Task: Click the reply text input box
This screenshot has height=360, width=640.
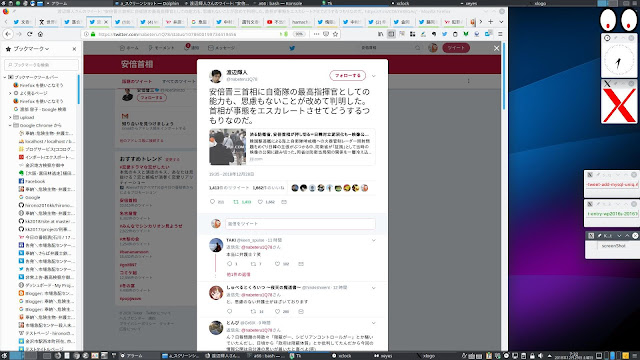Action: pyautogui.click(x=300, y=224)
